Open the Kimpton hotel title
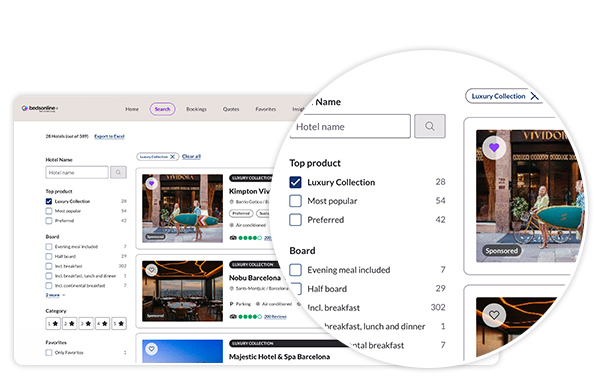 [249, 191]
